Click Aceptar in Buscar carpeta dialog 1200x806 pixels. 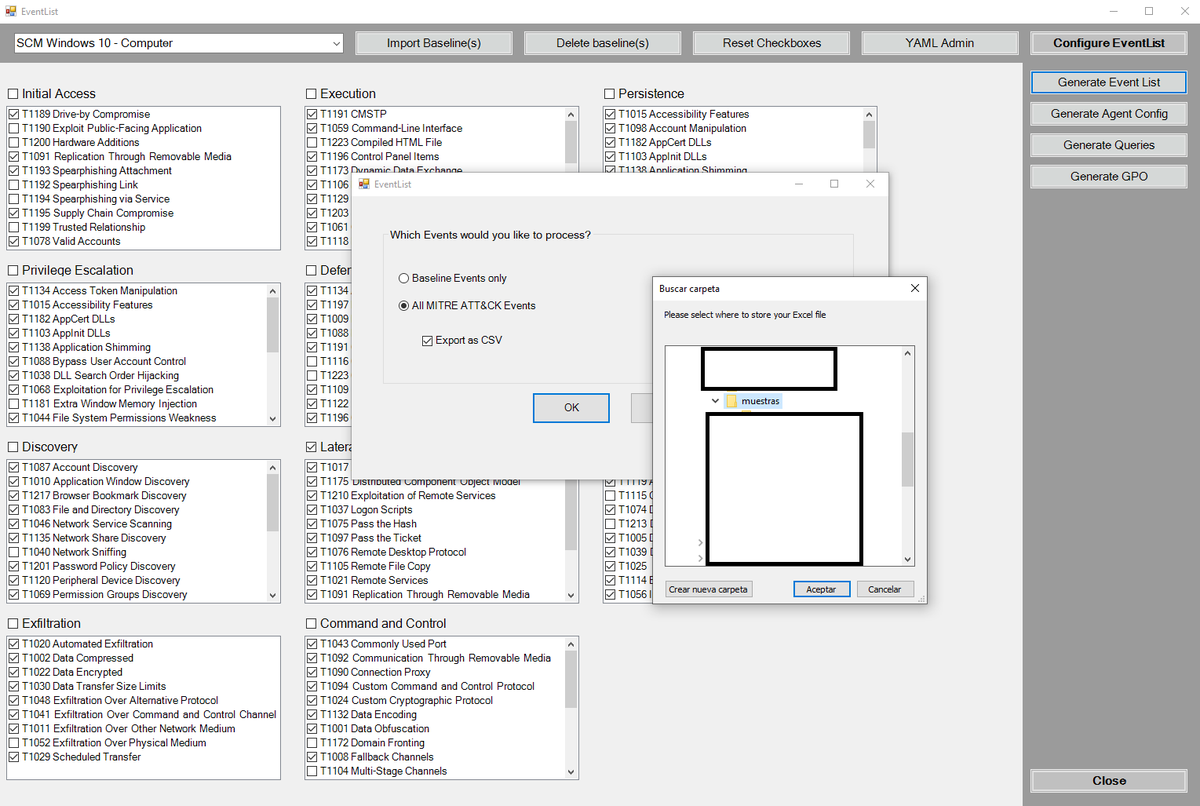(x=822, y=589)
